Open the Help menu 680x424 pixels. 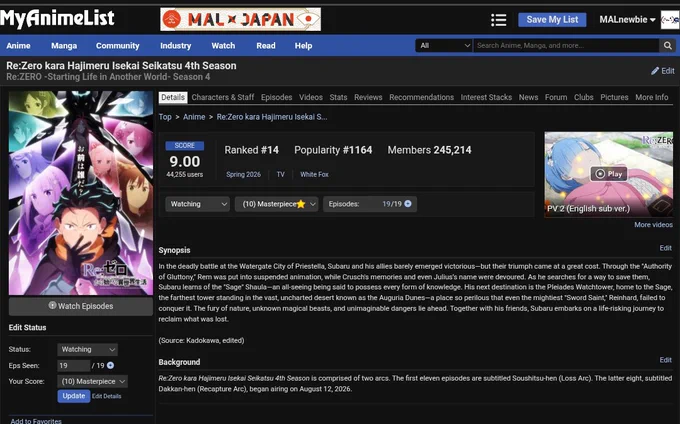pos(303,46)
